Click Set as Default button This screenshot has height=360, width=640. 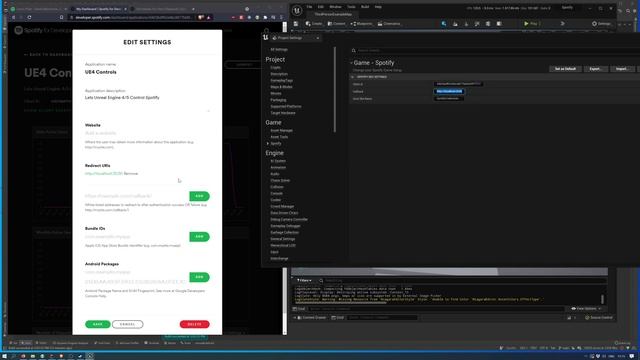[565, 69]
